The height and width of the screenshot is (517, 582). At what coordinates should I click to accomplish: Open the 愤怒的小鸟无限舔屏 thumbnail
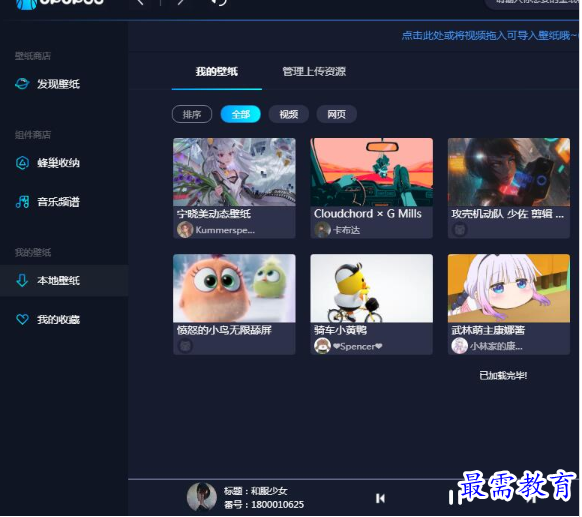pos(235,289)
